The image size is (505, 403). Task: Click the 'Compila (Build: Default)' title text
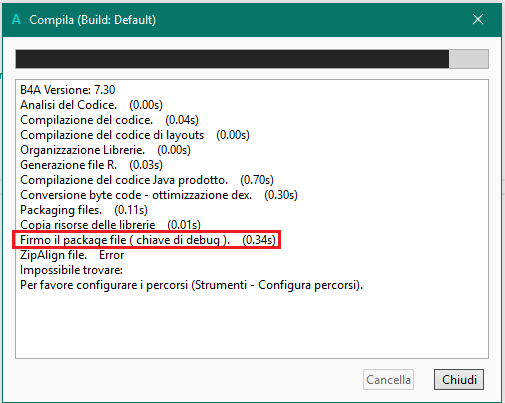point(92,20)
